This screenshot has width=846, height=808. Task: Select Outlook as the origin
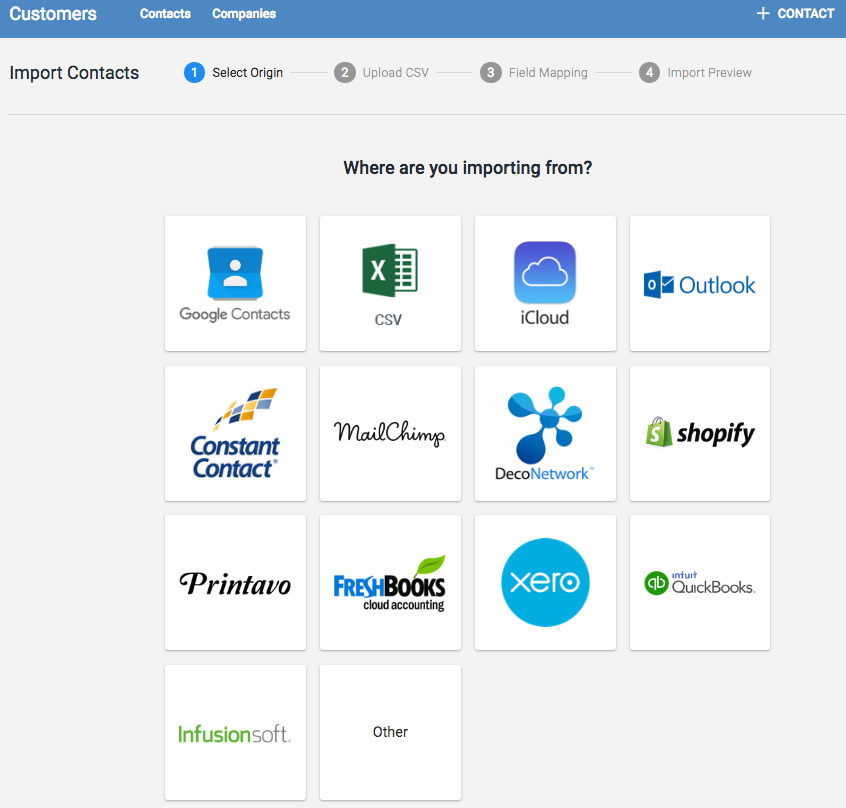coord(699,283)
